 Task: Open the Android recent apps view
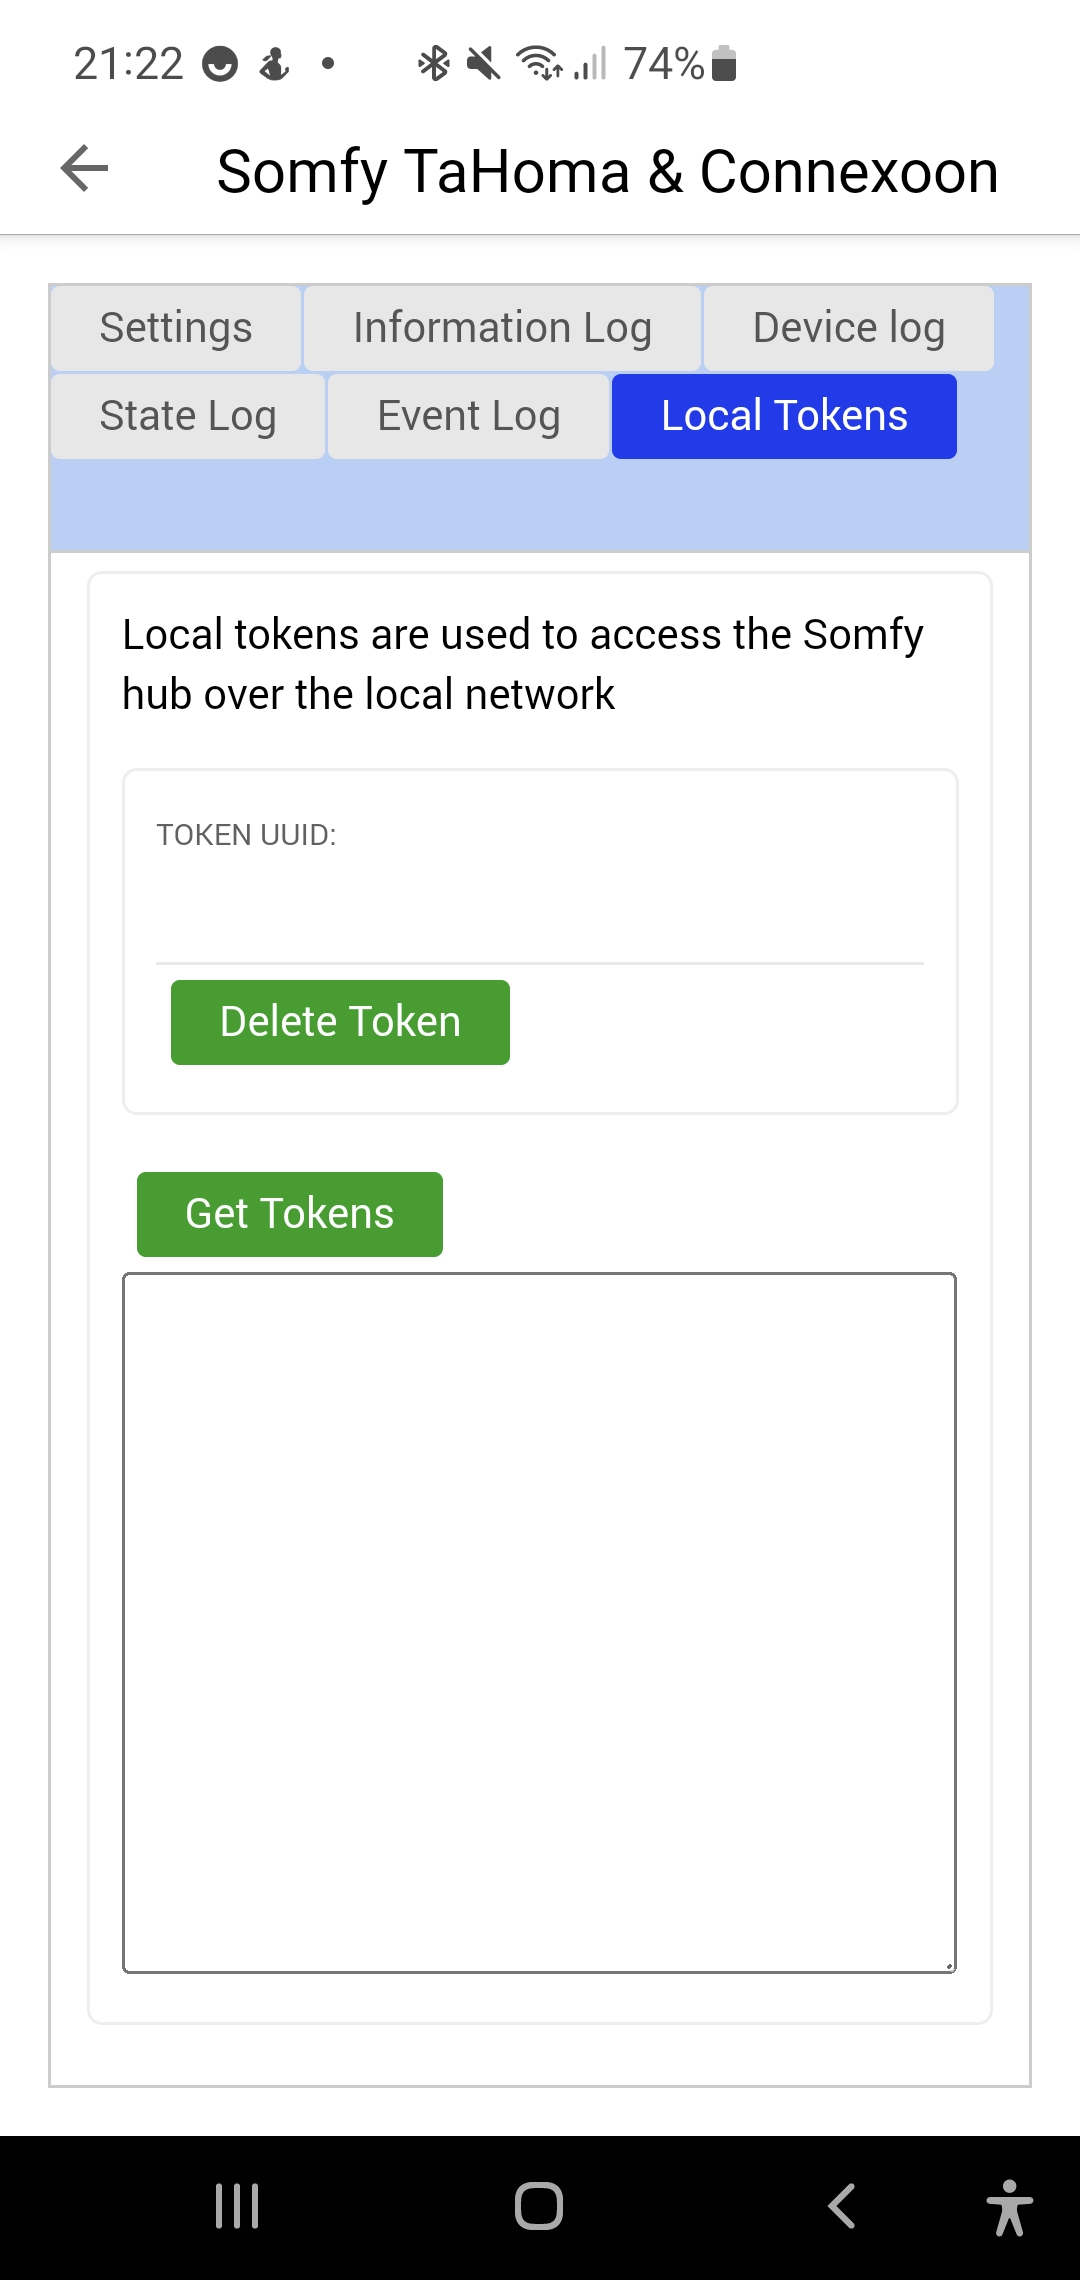[237, 2205]
